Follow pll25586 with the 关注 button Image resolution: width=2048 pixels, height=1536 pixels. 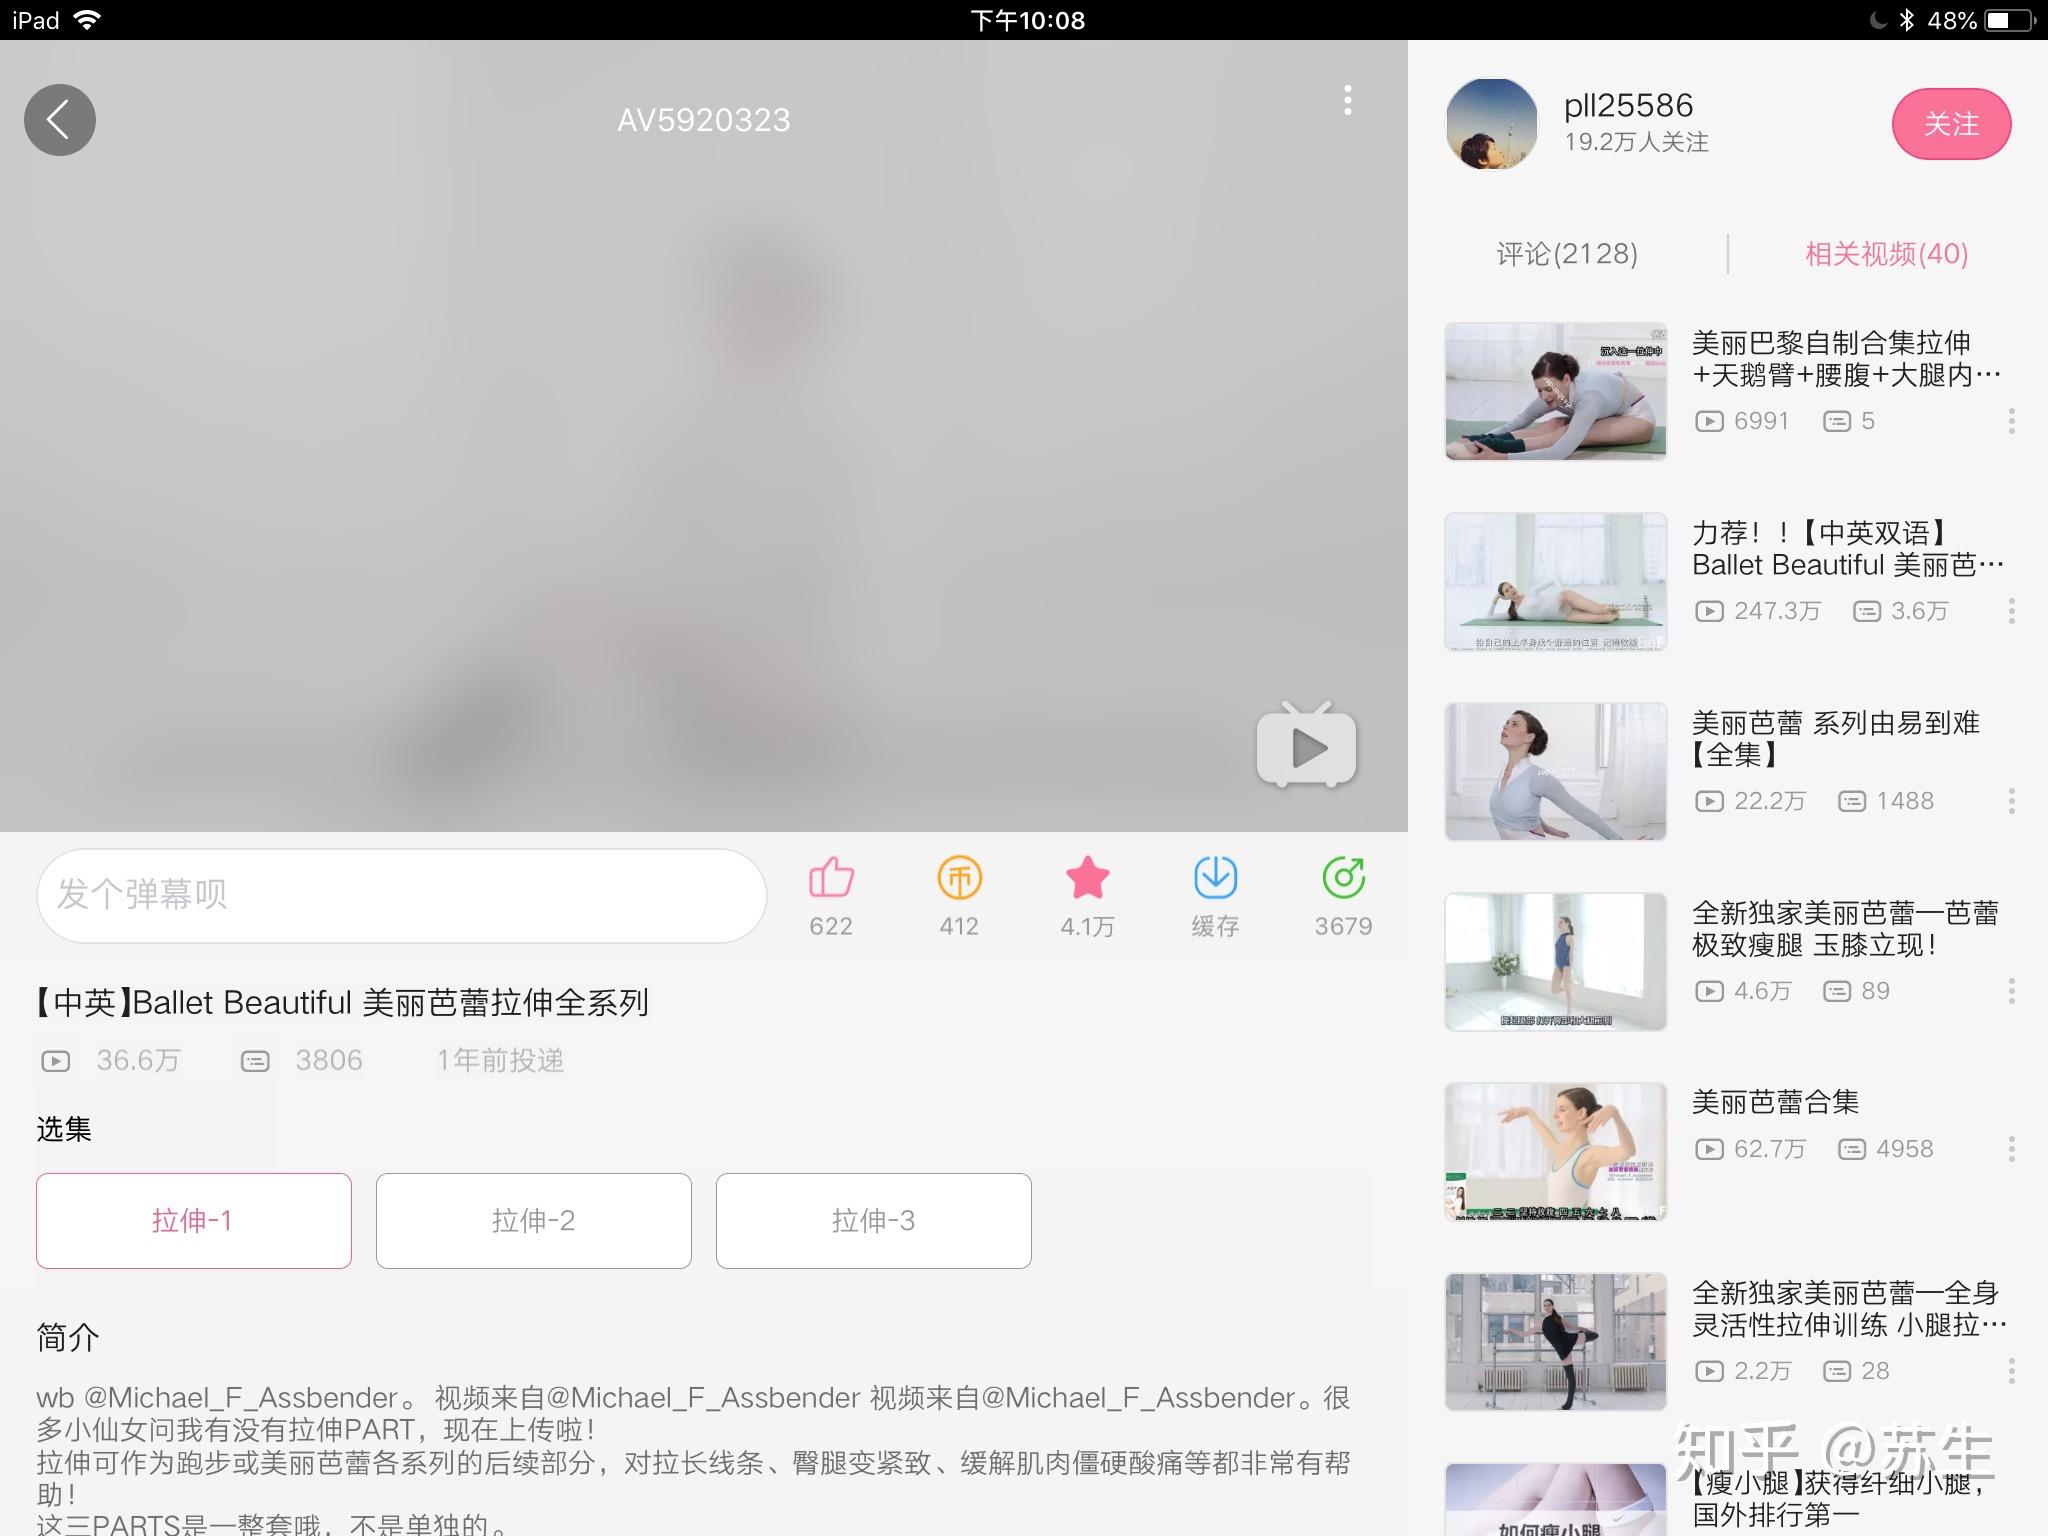[1951, 124]
